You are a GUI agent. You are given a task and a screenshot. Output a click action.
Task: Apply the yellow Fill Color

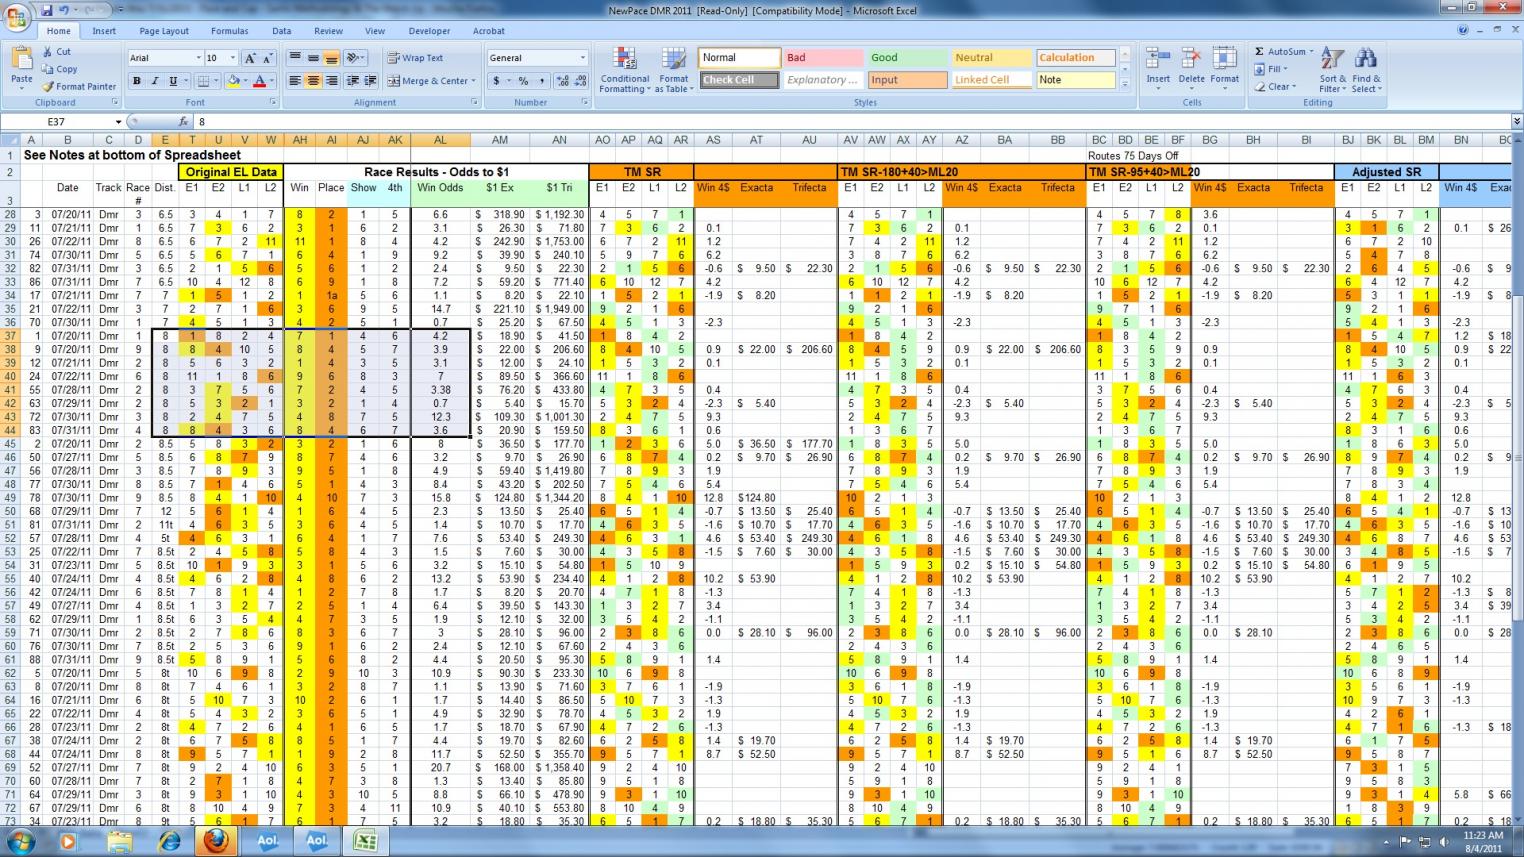tap(233, 81)
